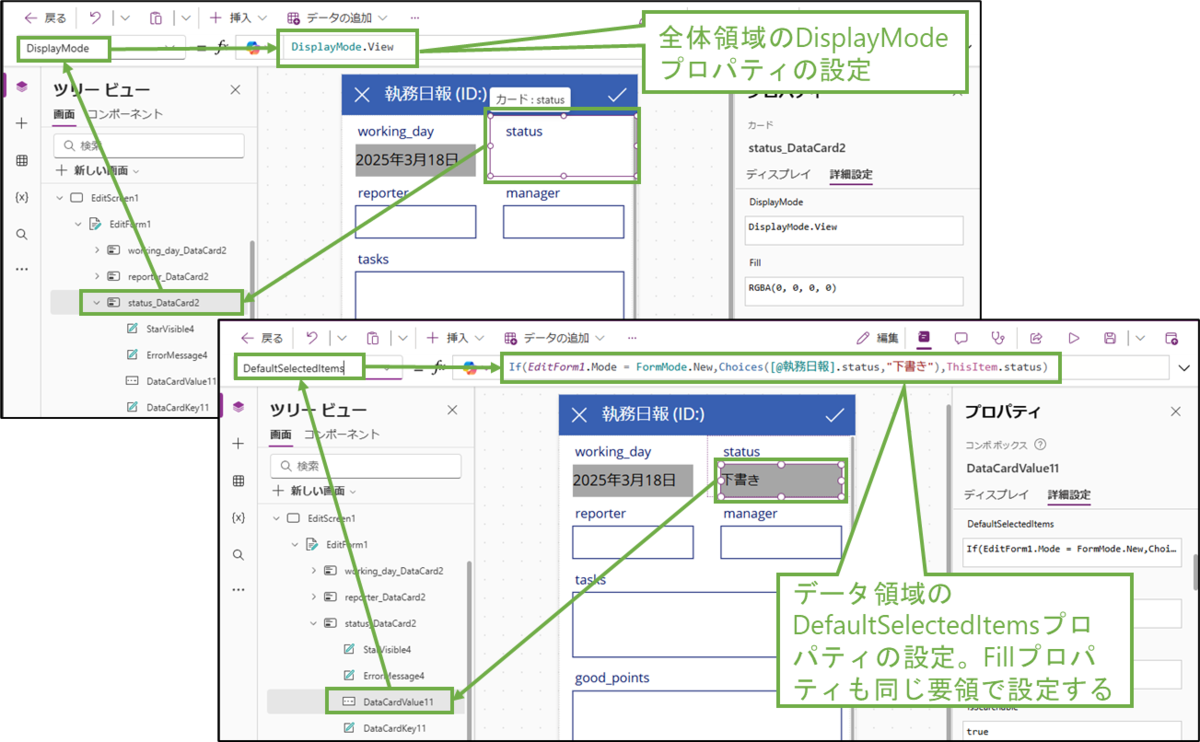The height and width of the screenshot is (742, 1200).
Task: Select ErrorMessage4 in the front window tree
Action: [393, 675]
